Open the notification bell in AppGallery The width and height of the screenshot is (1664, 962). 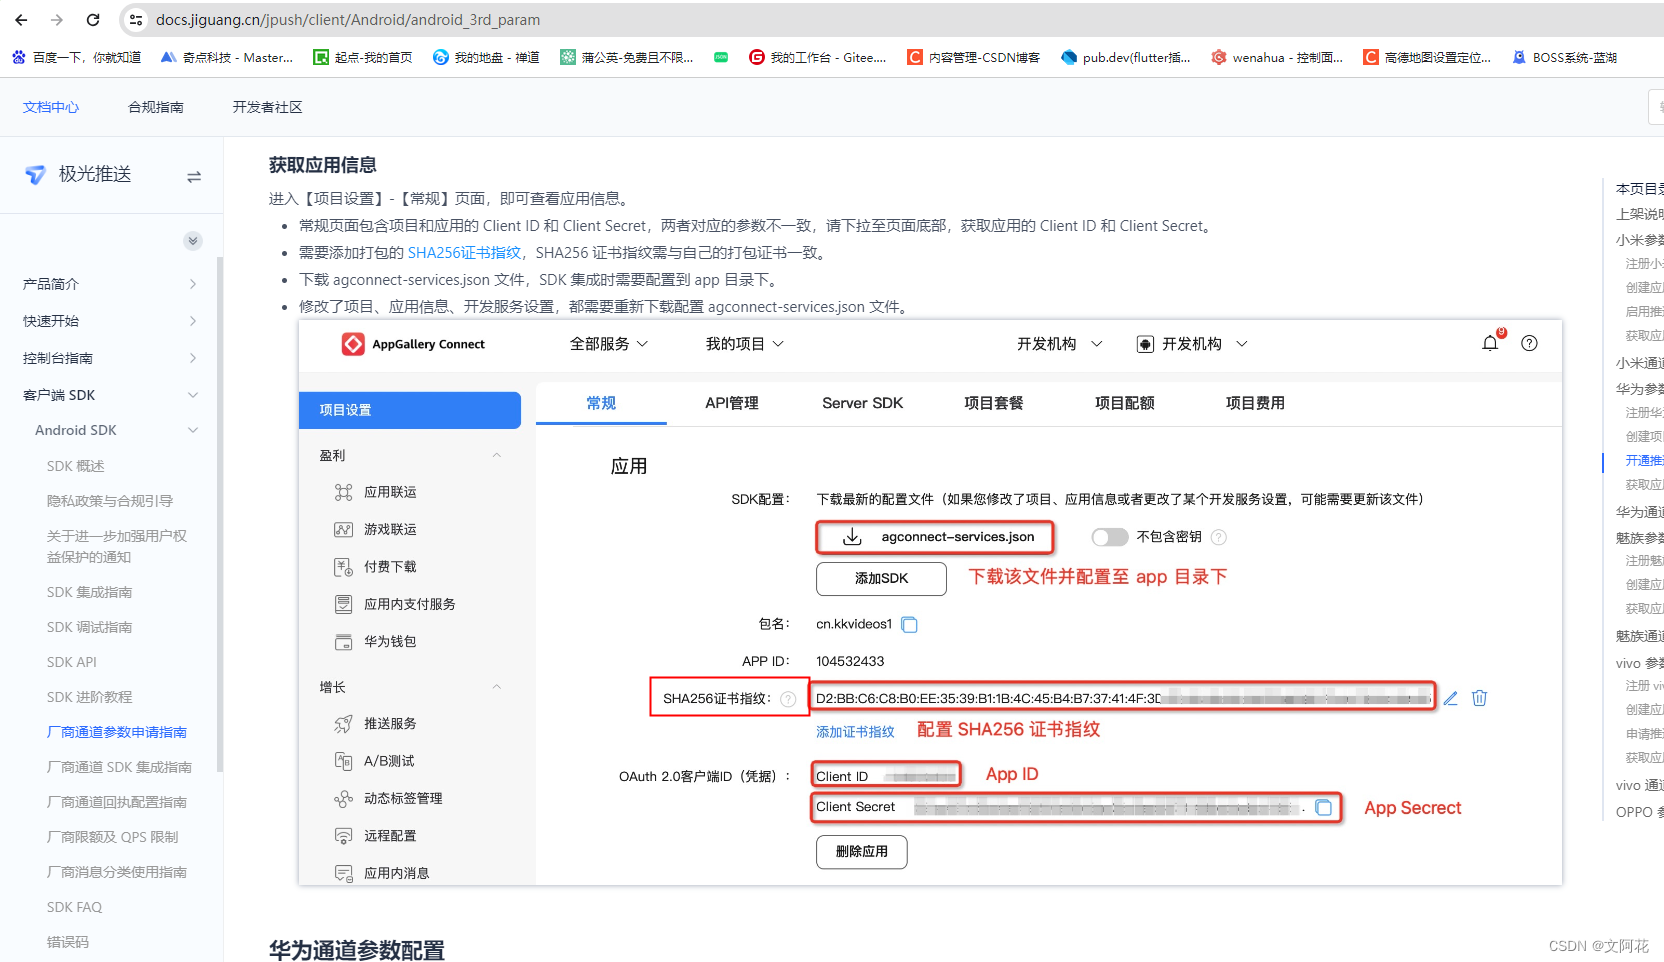1491,343
